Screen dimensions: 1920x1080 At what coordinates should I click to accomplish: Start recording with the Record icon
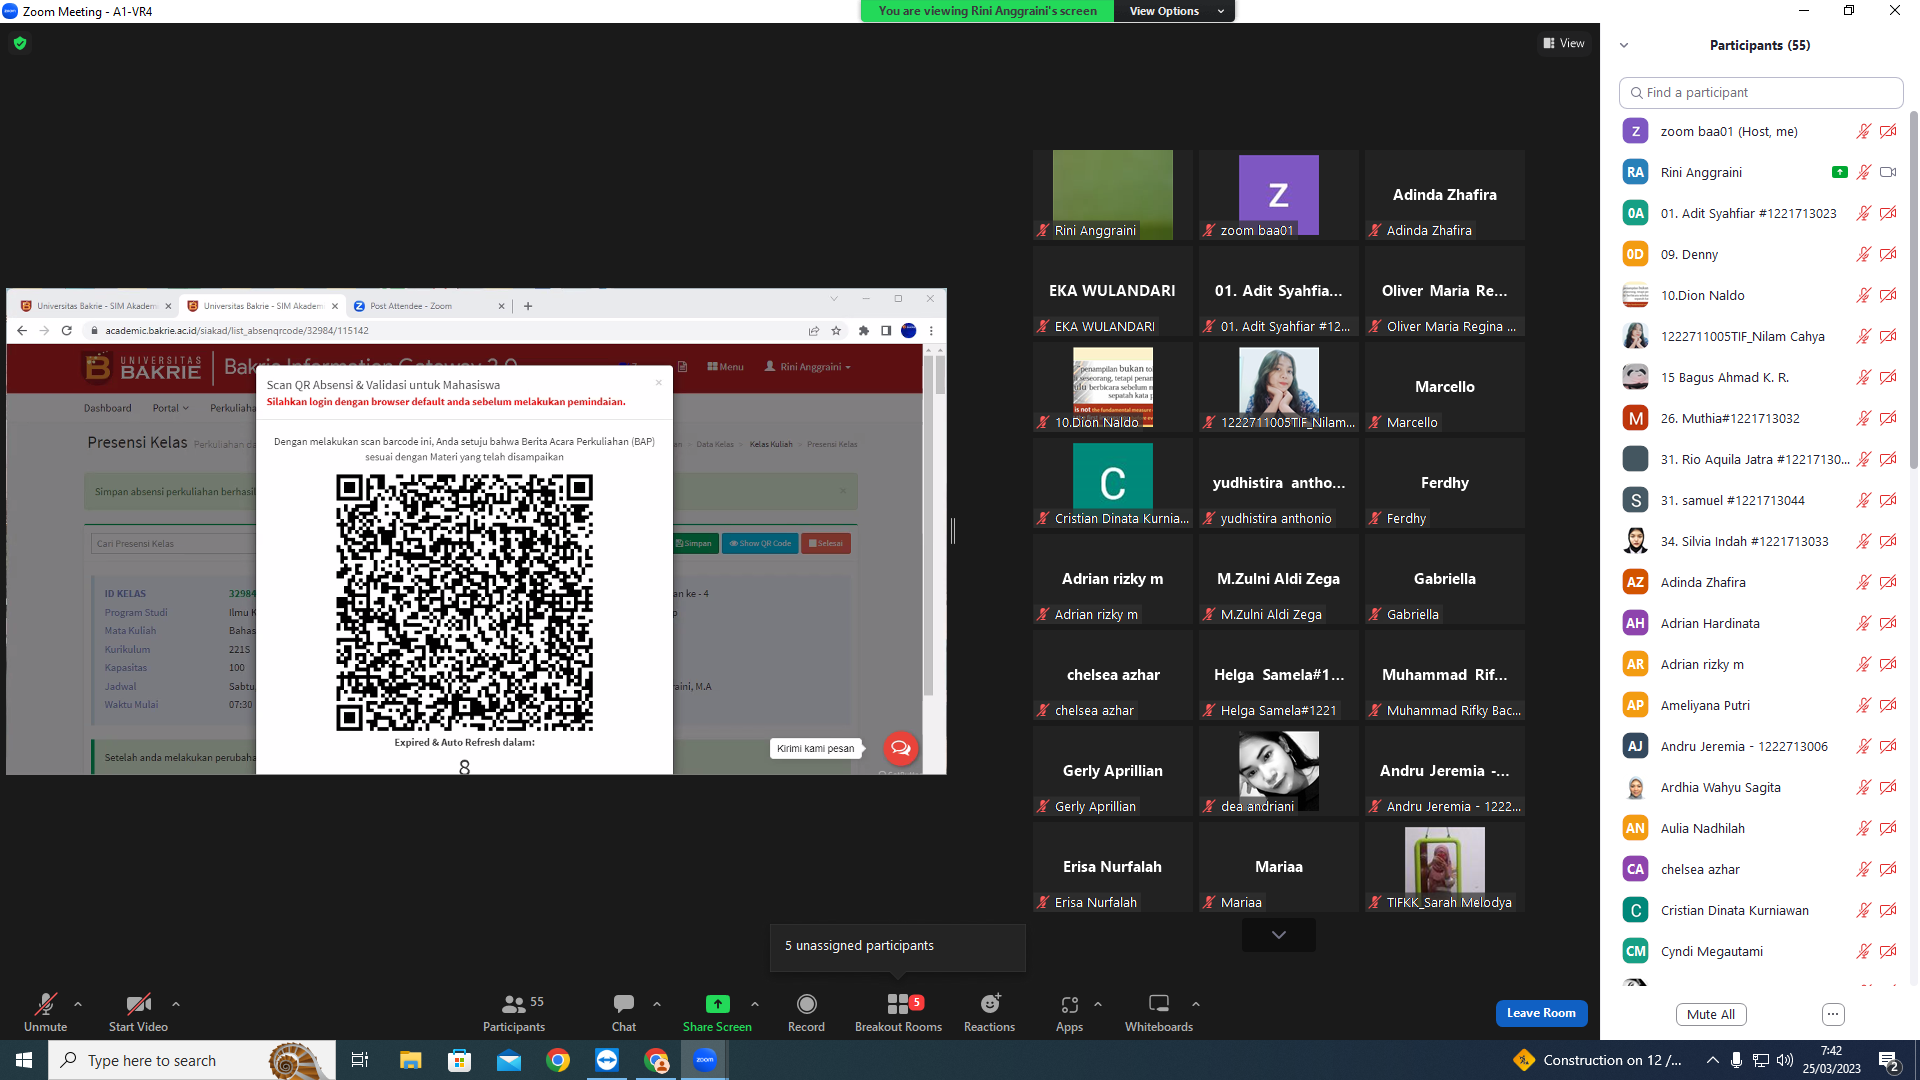(806, 1004)
